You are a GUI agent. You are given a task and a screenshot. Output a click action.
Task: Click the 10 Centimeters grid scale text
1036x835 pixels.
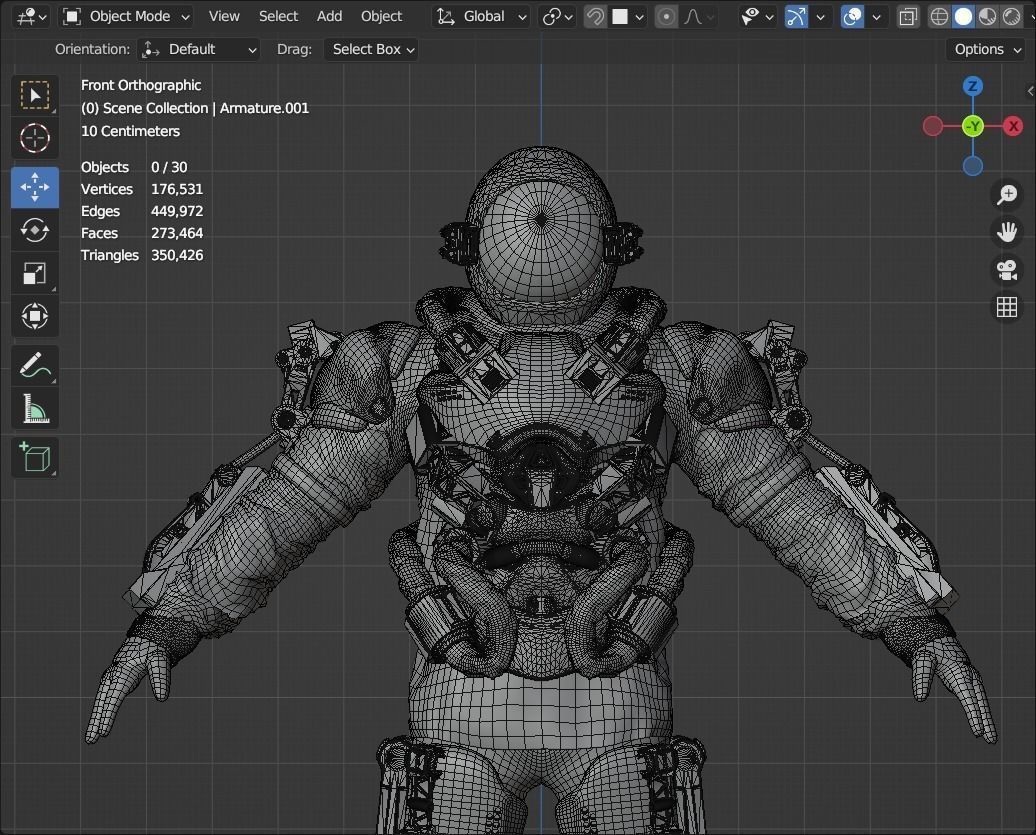click(x=130, y=131)
